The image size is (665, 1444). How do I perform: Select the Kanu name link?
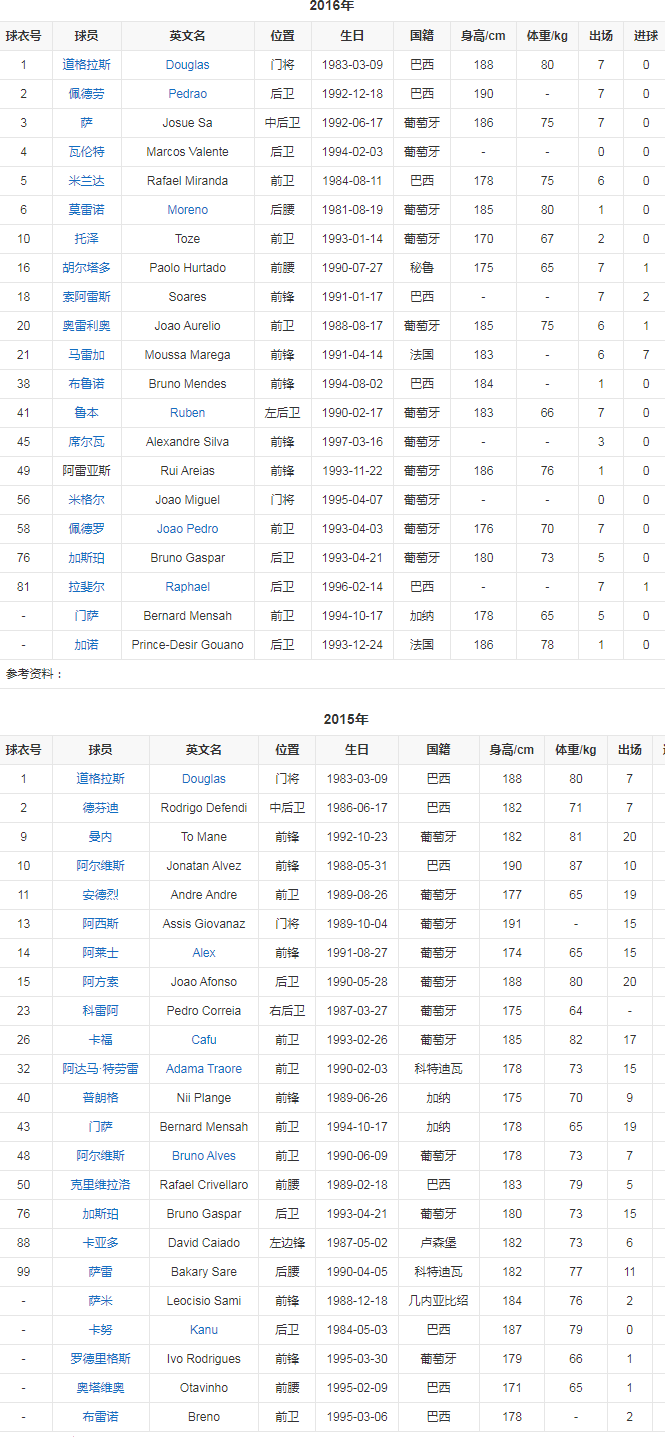tap(204, 1330)
